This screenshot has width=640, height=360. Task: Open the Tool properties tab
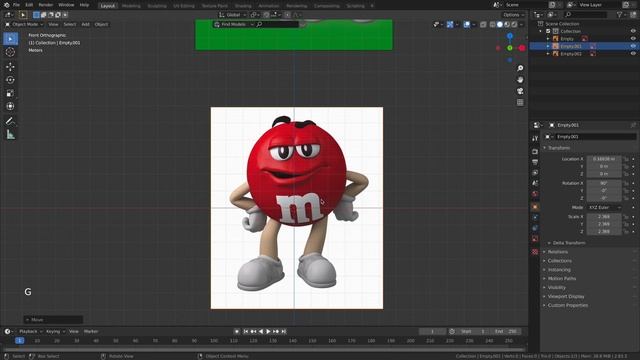click(x=535, y=139)
